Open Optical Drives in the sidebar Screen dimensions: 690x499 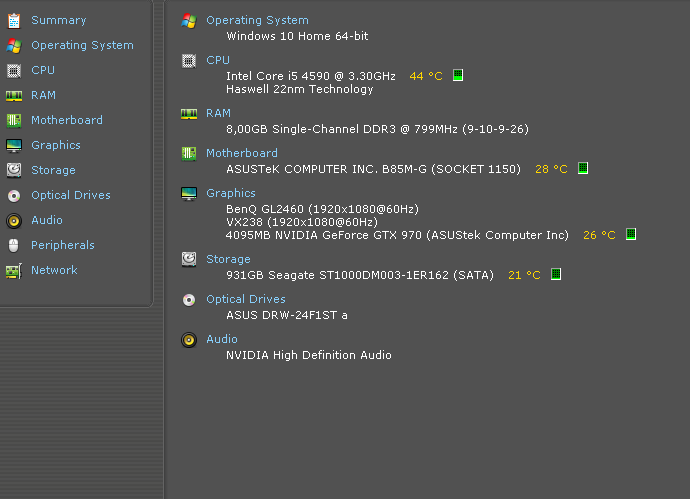coord(71,195)
